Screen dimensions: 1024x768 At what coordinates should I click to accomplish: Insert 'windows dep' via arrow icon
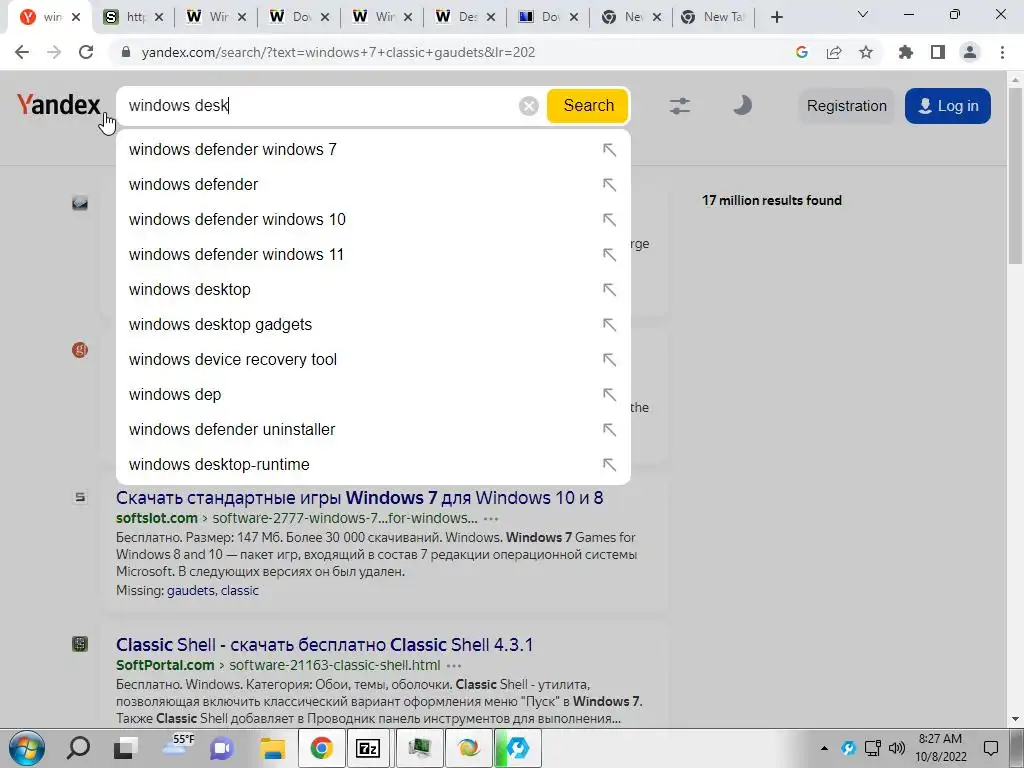pos(609,395)
